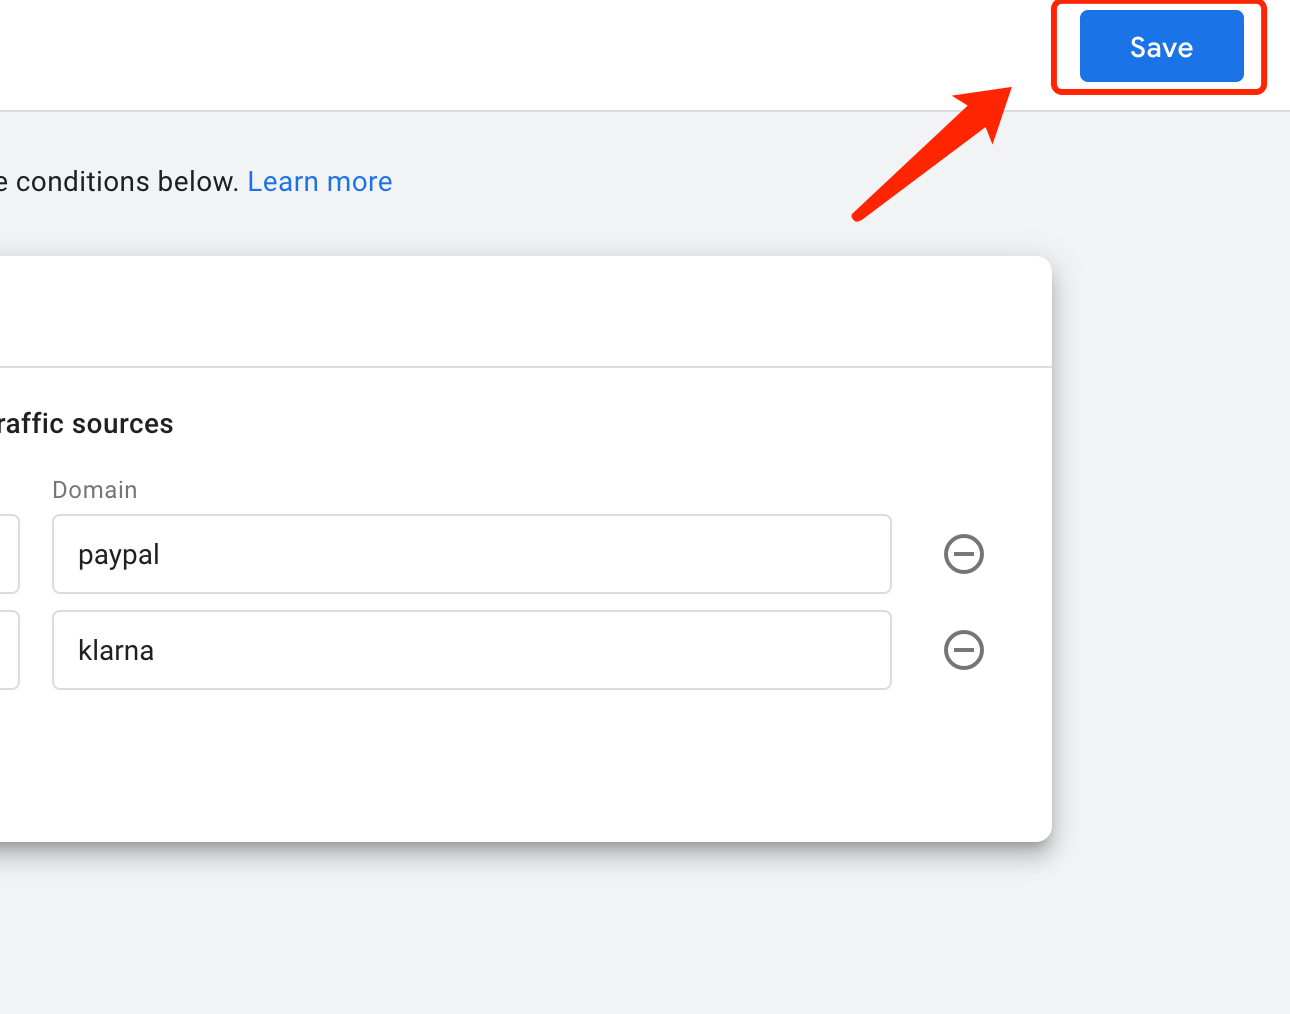The height and width of the screenshot is (1014, 1290).
Task: Select the Domain input containing paypal
Action: click(471, 554)
